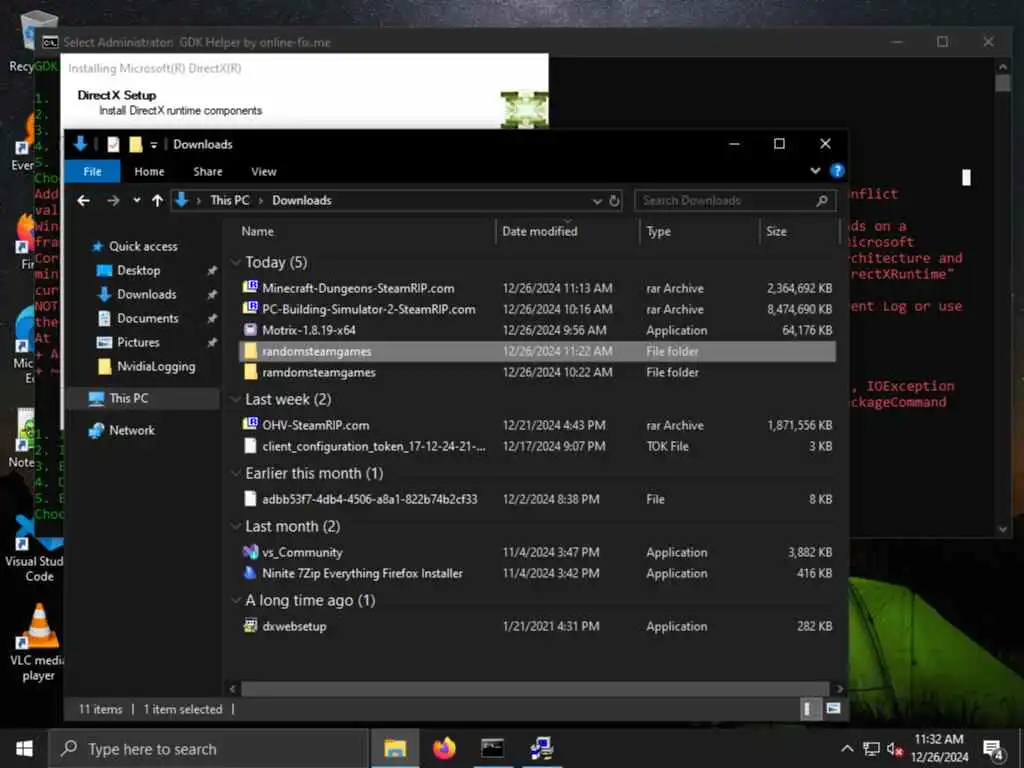Screen dimensions: 1024x768
Task: Open the Windows Start menu
Action: 24,748
